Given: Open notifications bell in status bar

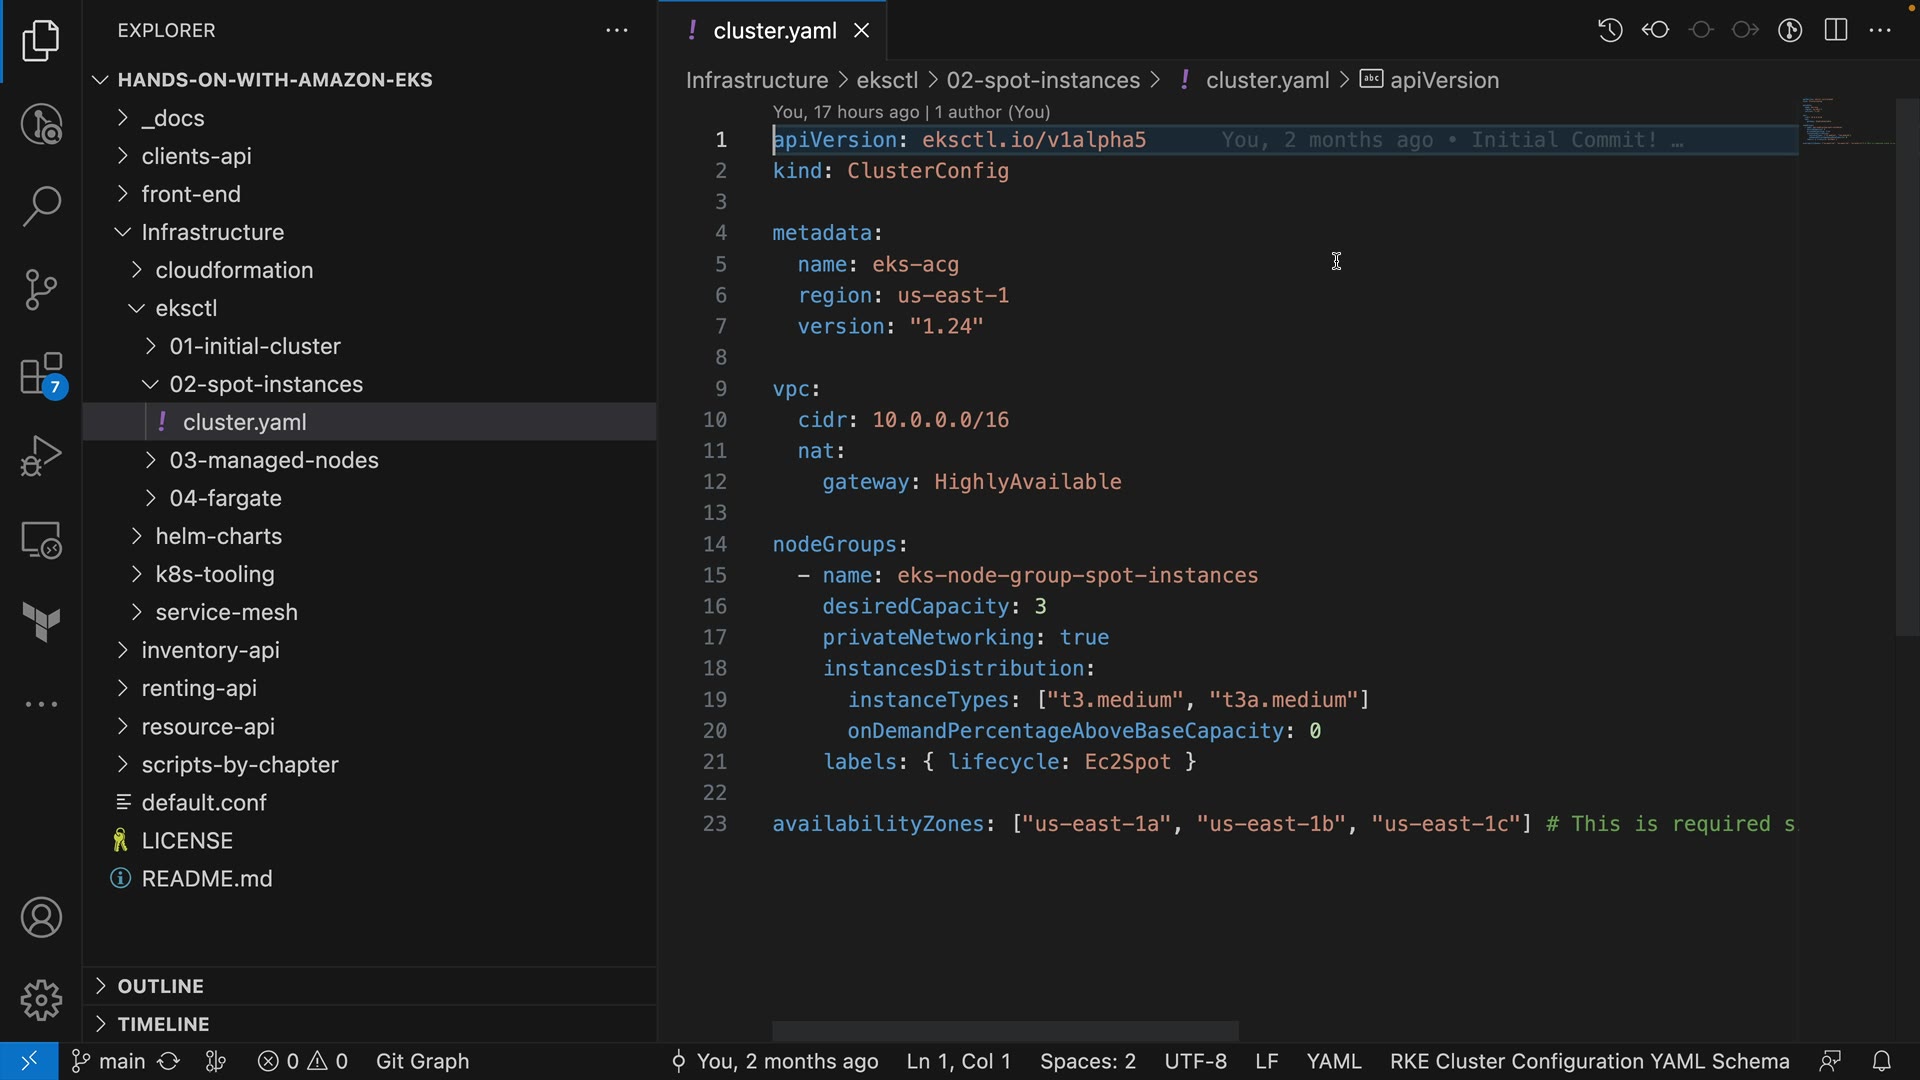Looking at the screenshot, I should (1881, 1061).
